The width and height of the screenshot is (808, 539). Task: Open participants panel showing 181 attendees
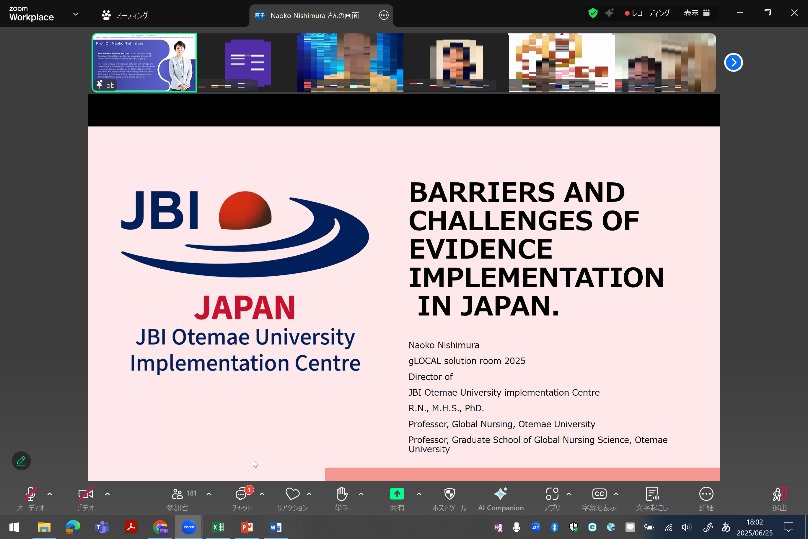(x=184, y=494)
